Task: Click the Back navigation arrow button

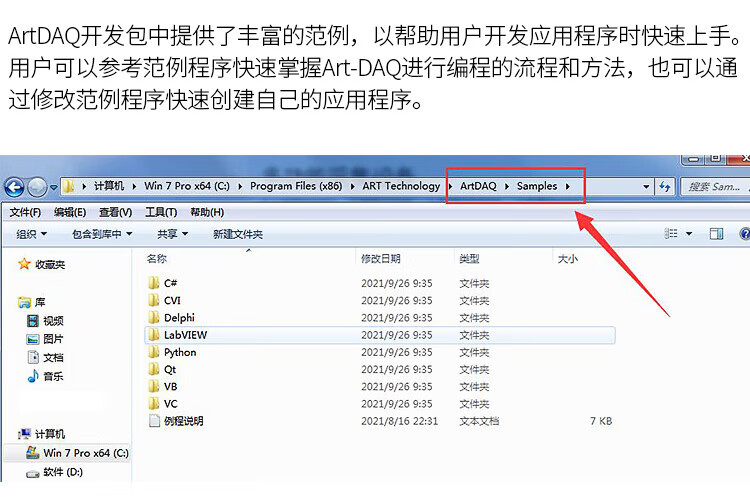Action: (15, 187)
